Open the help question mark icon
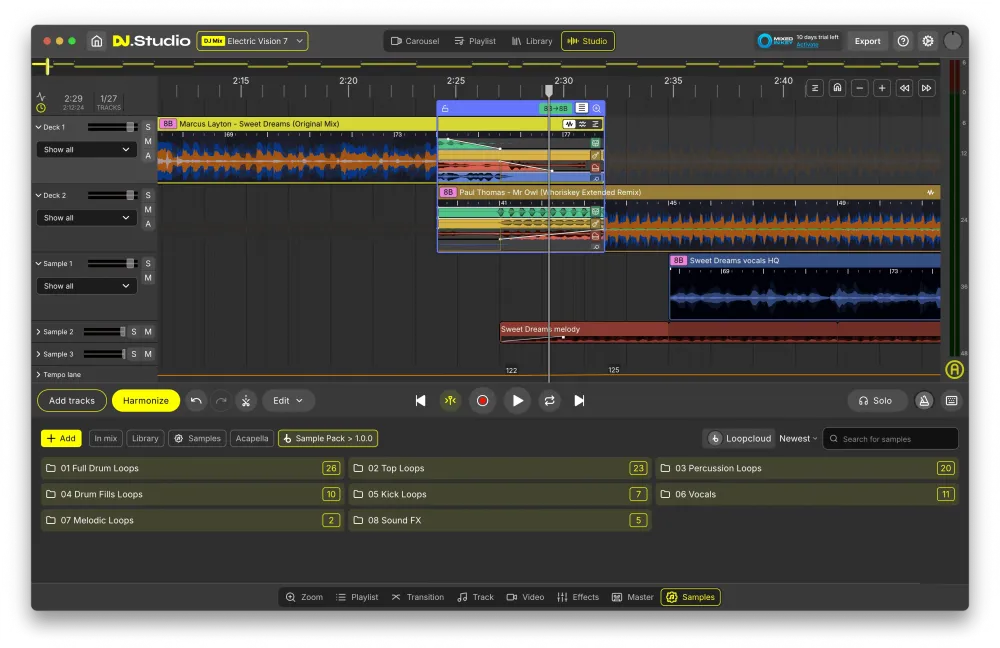The width and height of the screenshot is (1000, 648). point(903,41)
